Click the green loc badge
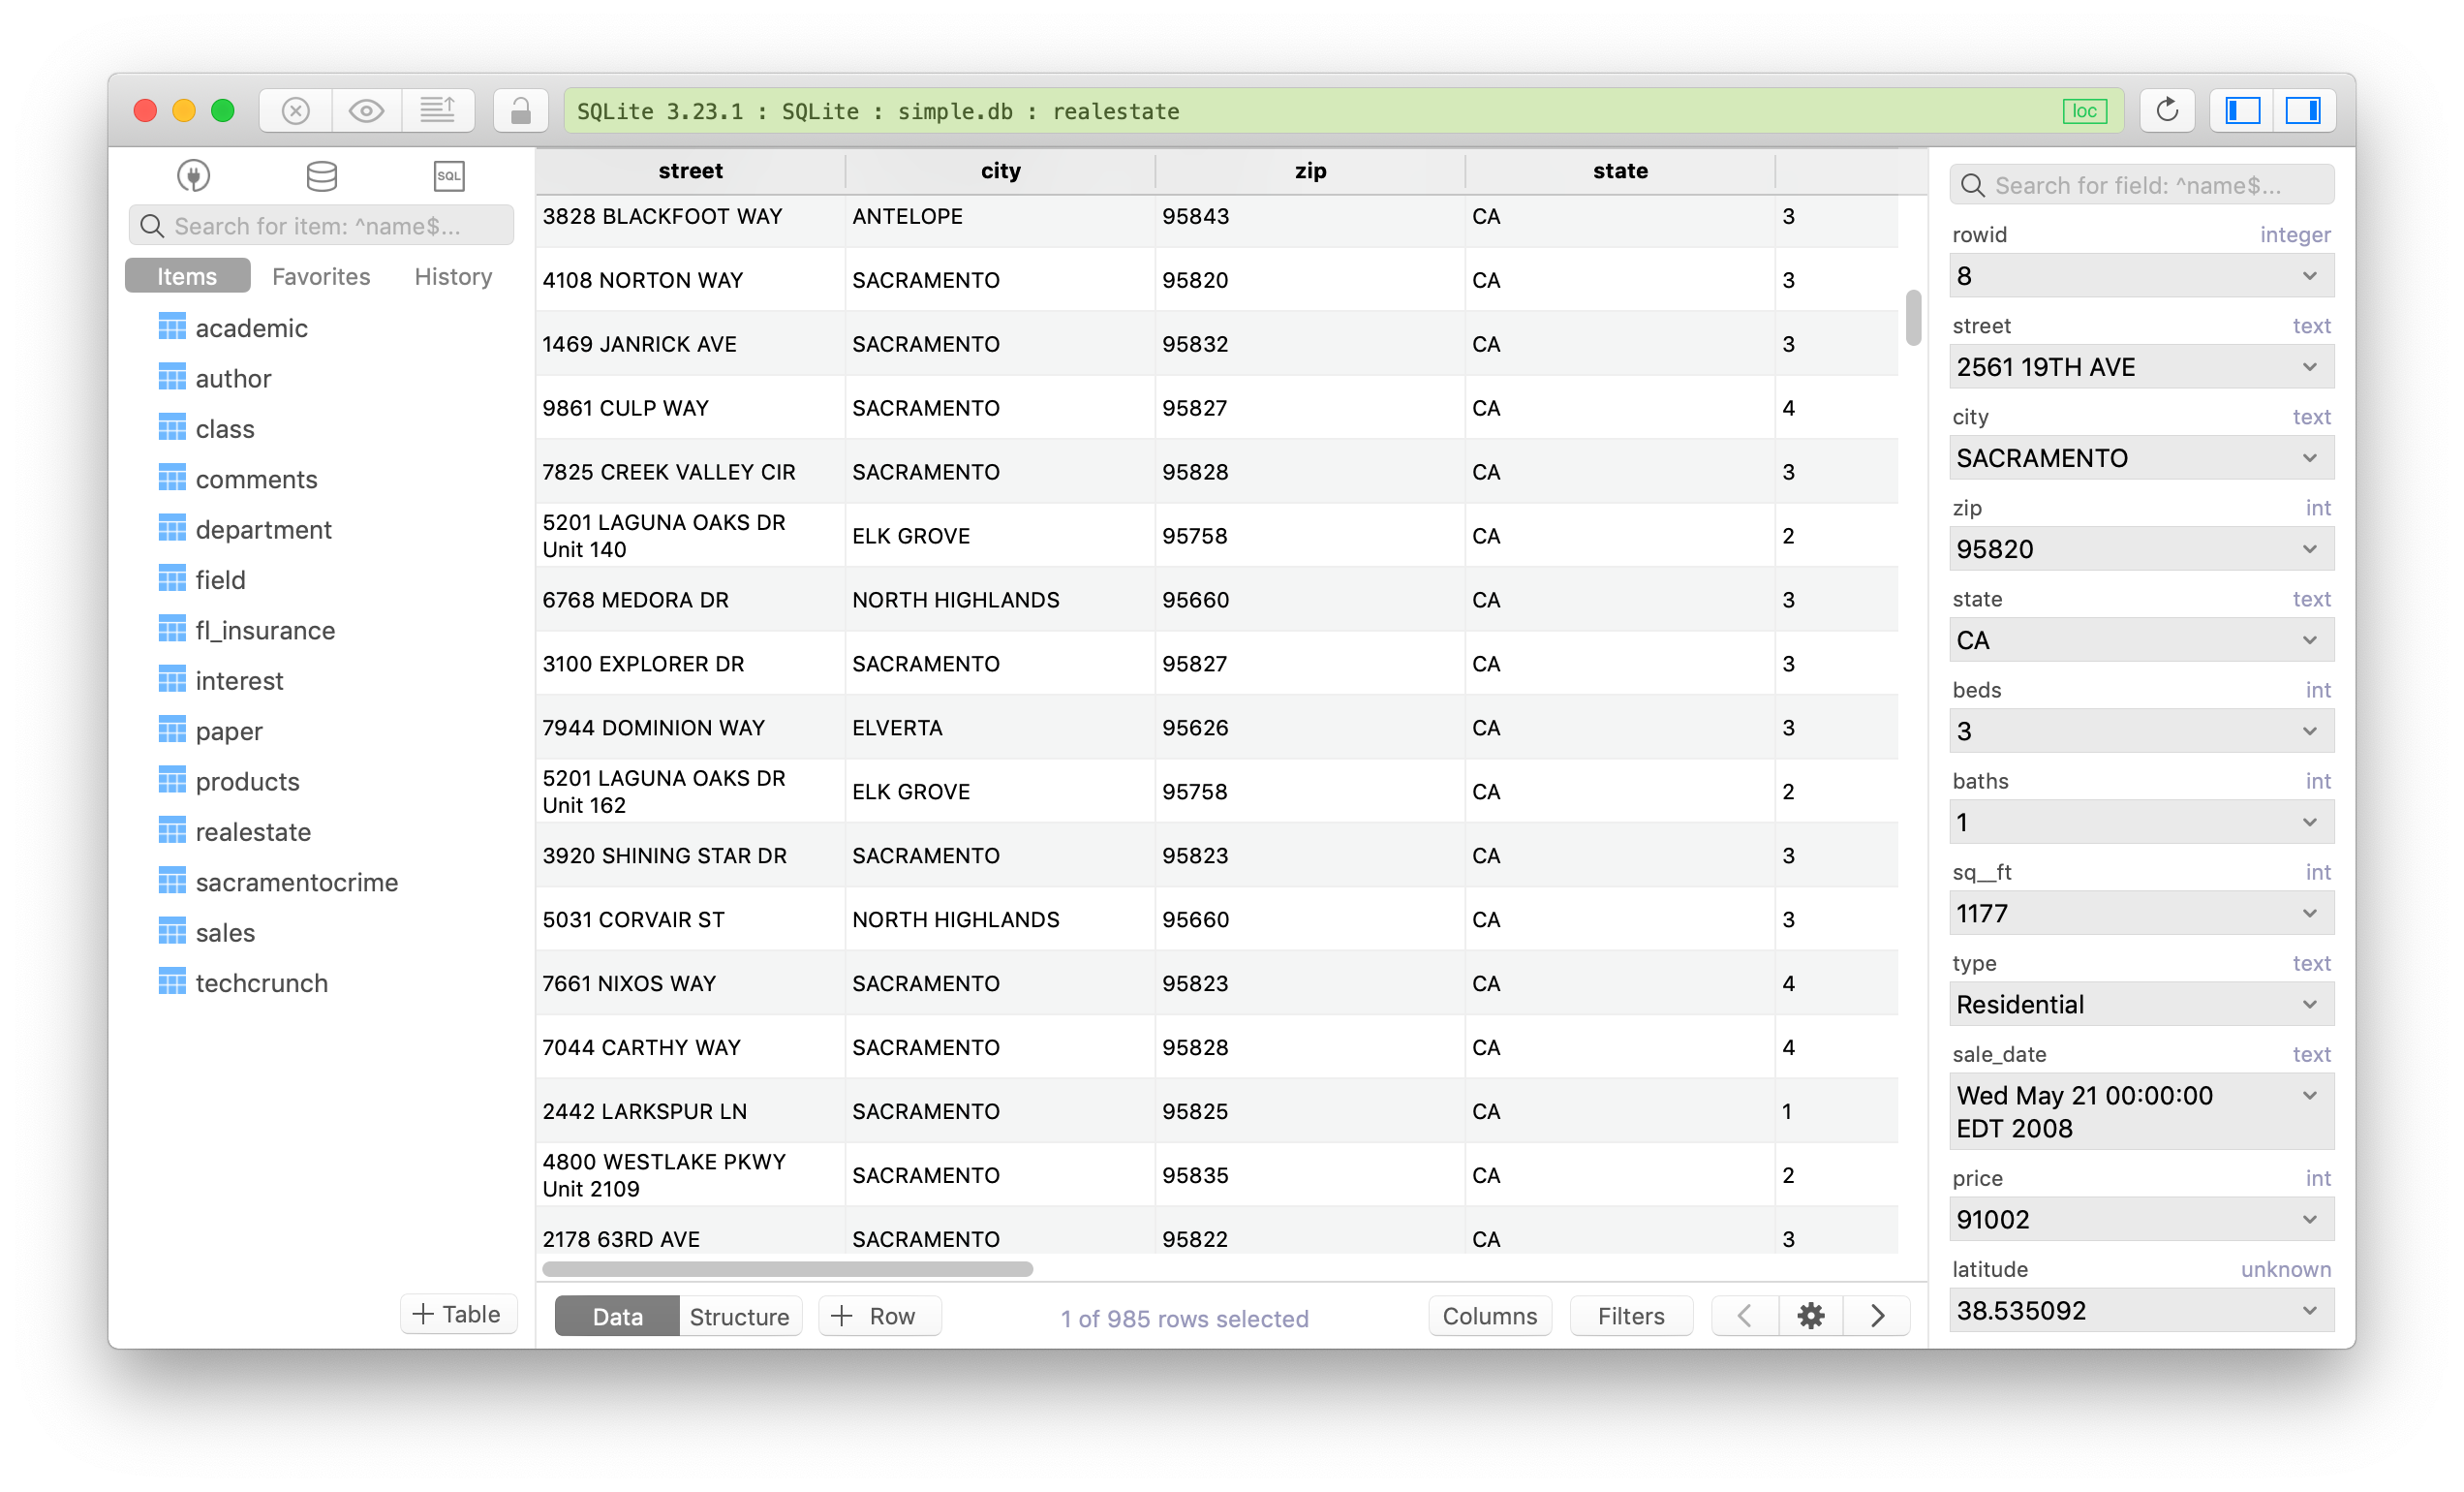 (x=2084, y=111)
